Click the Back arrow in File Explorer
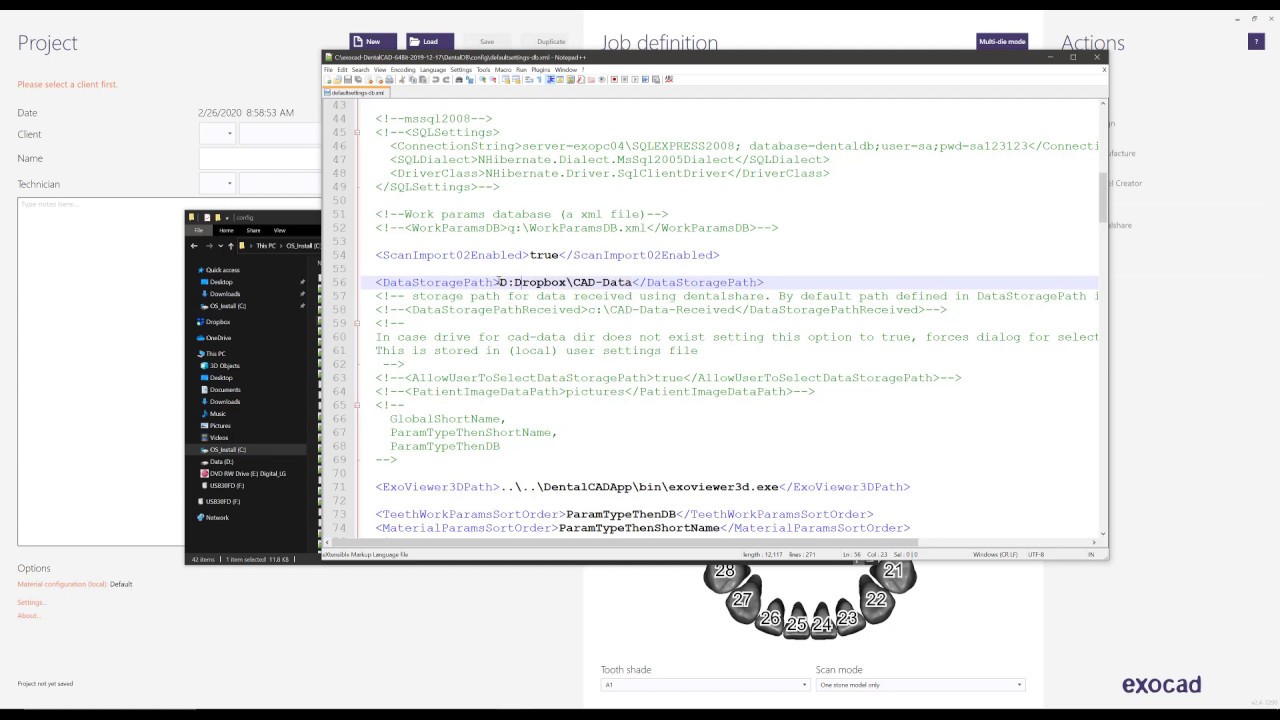Viewport: 1280px width, 720px height. (195, 245)
